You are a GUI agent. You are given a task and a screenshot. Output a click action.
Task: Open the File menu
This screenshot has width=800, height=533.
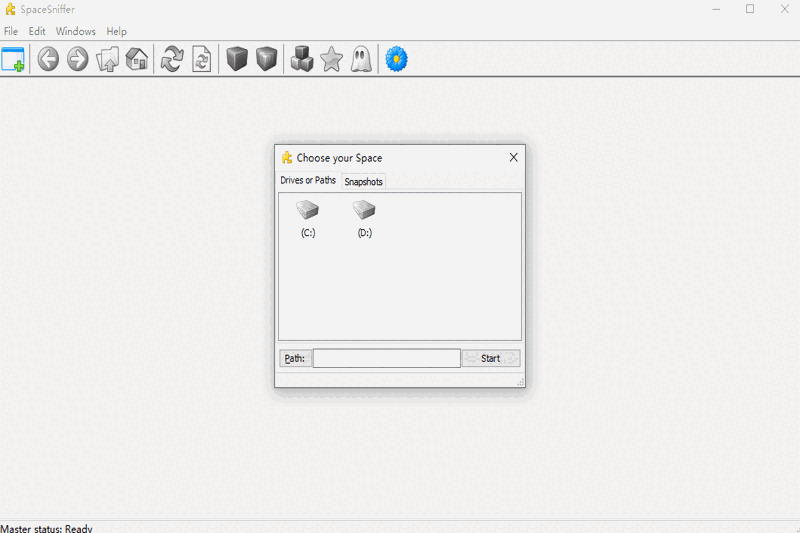pos(11,32)
